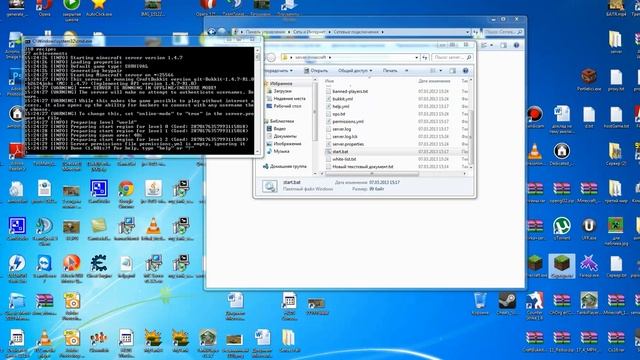The width and height of the screenshot is (640, 360).
Task: Open Документы library in the sidebar
Action: pos(285,136)
